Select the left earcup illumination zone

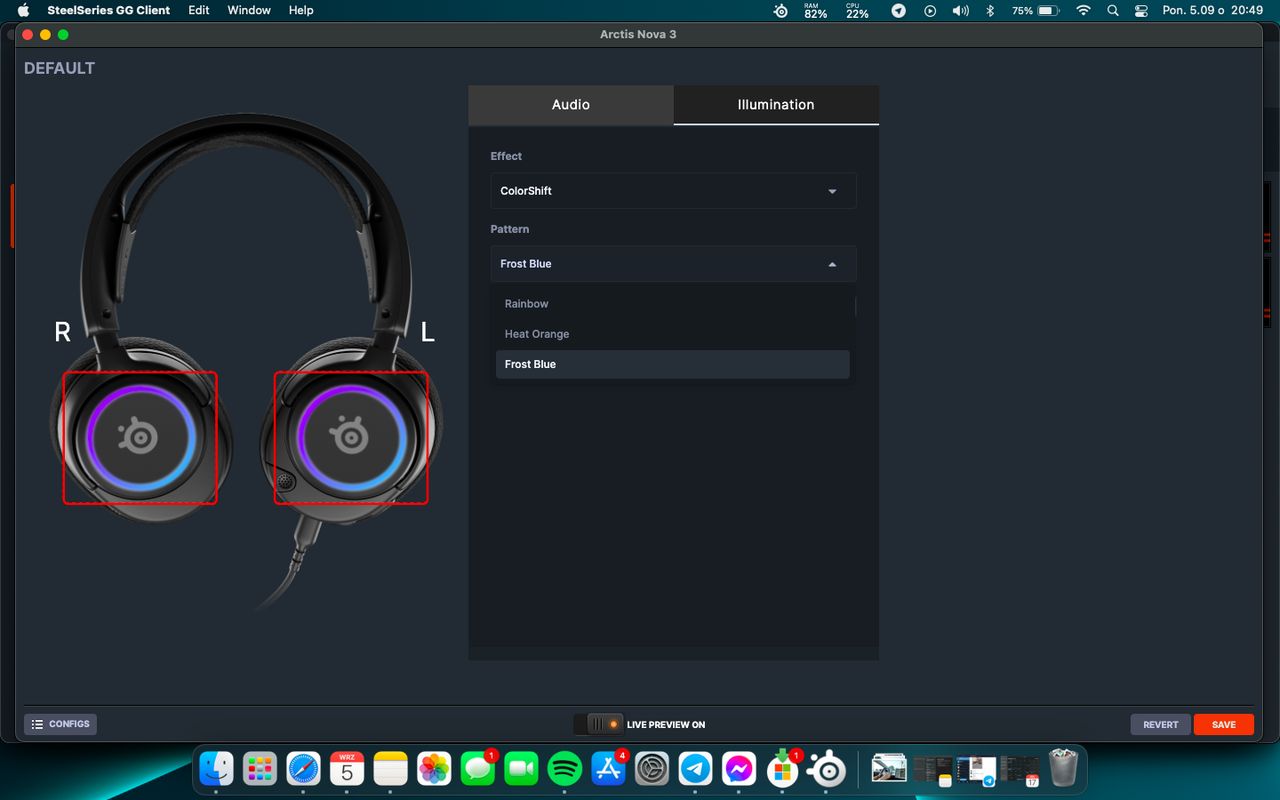351,438
